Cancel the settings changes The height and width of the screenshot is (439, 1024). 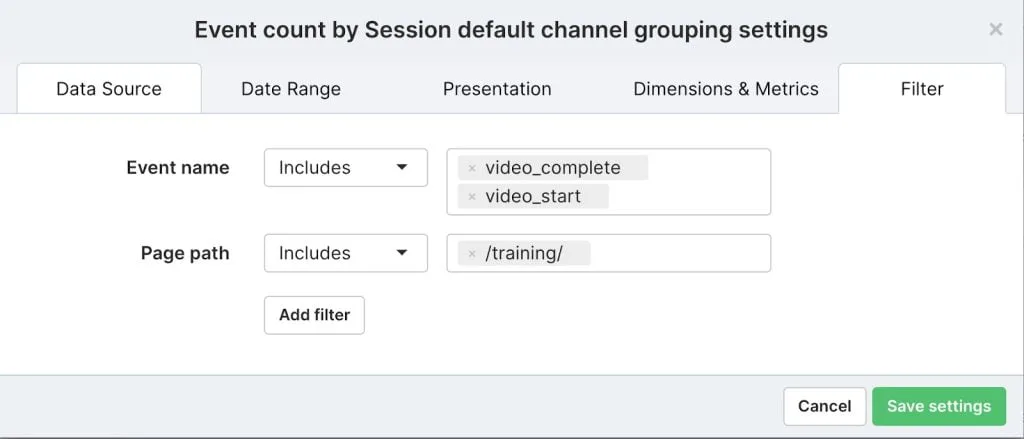pos(824,406)
